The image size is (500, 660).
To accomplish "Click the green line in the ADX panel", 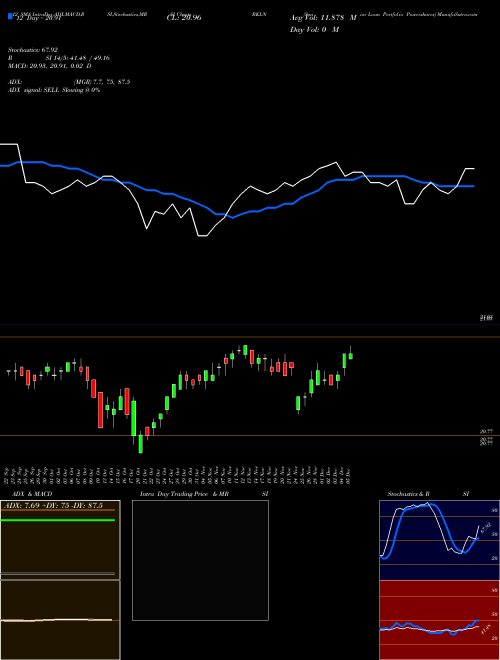I will tap(58, 520).
